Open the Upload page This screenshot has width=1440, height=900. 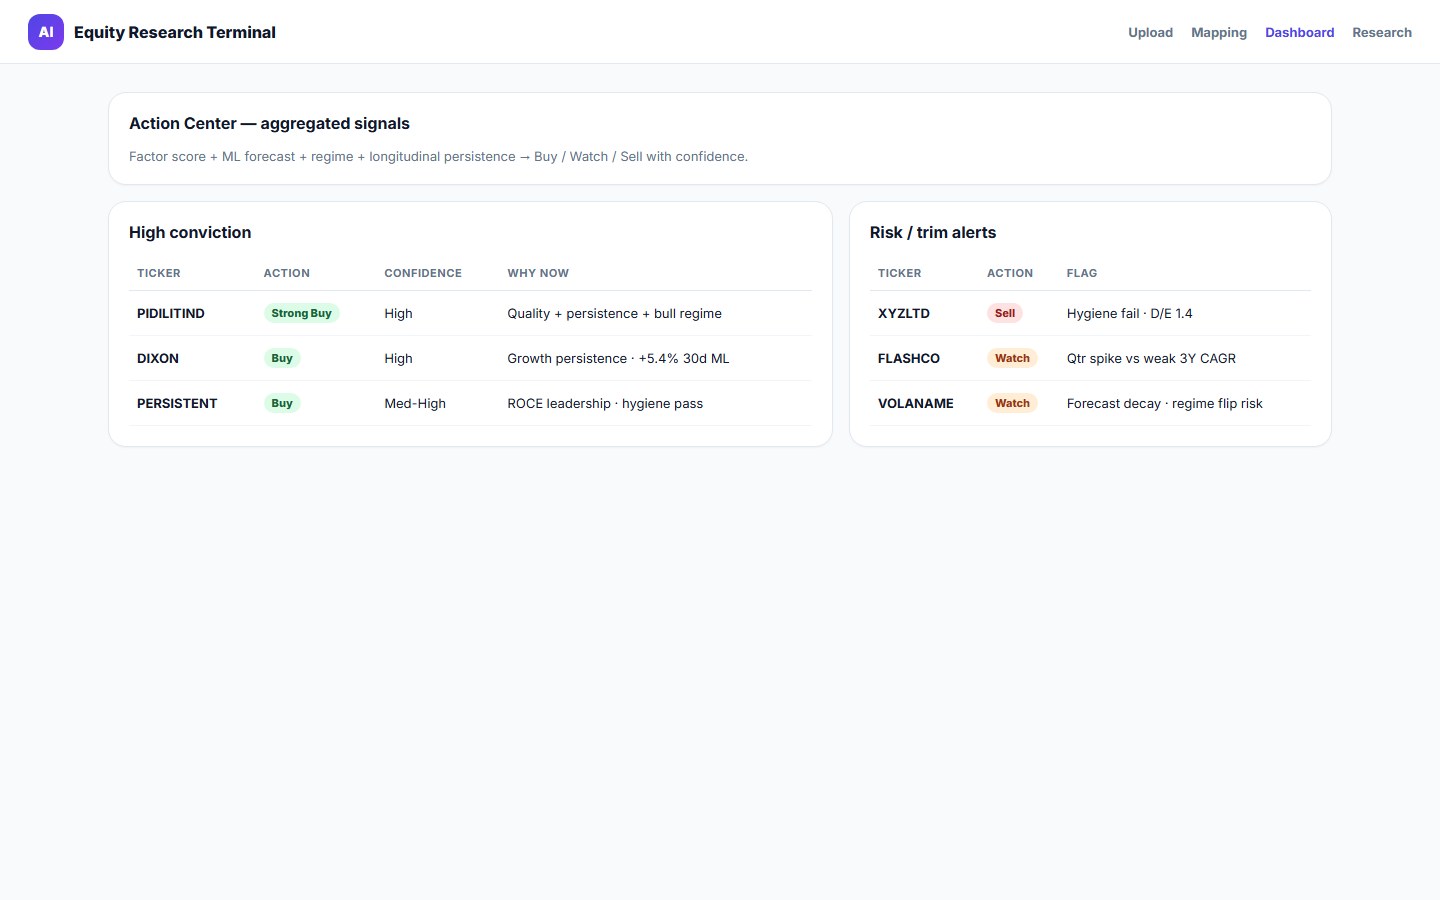[1150, 32]
